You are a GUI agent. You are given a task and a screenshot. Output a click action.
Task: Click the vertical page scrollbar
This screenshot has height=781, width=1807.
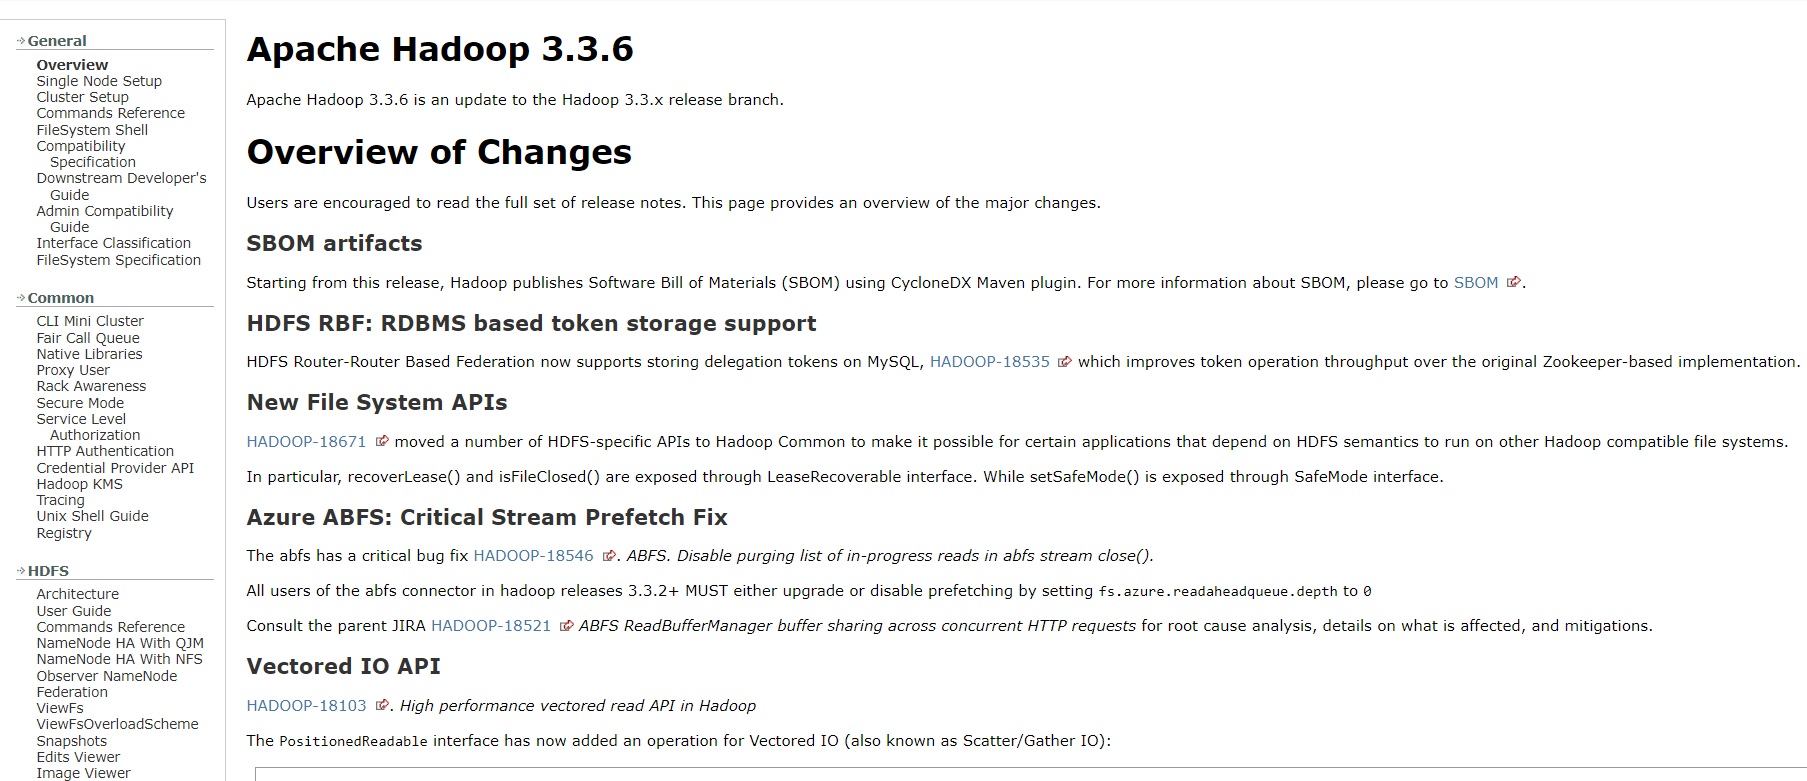click(1801, 390)
